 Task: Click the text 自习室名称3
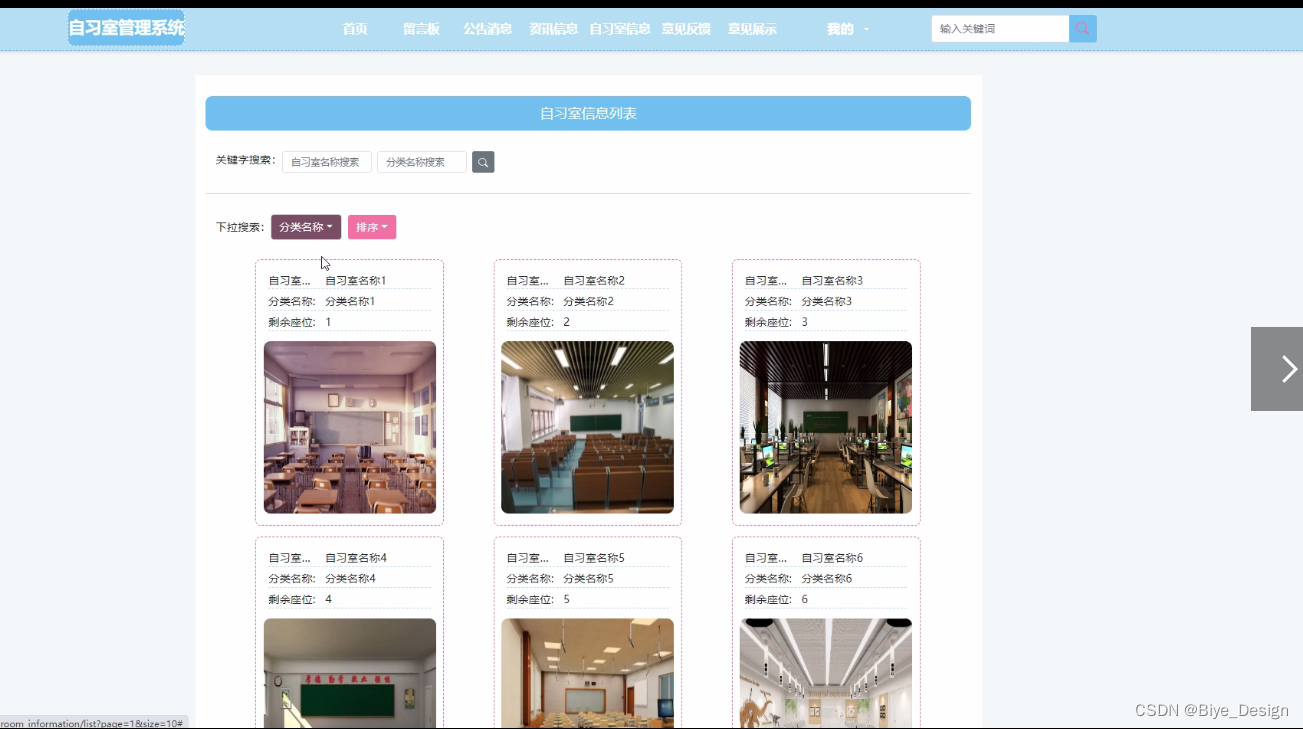(832, 281)
